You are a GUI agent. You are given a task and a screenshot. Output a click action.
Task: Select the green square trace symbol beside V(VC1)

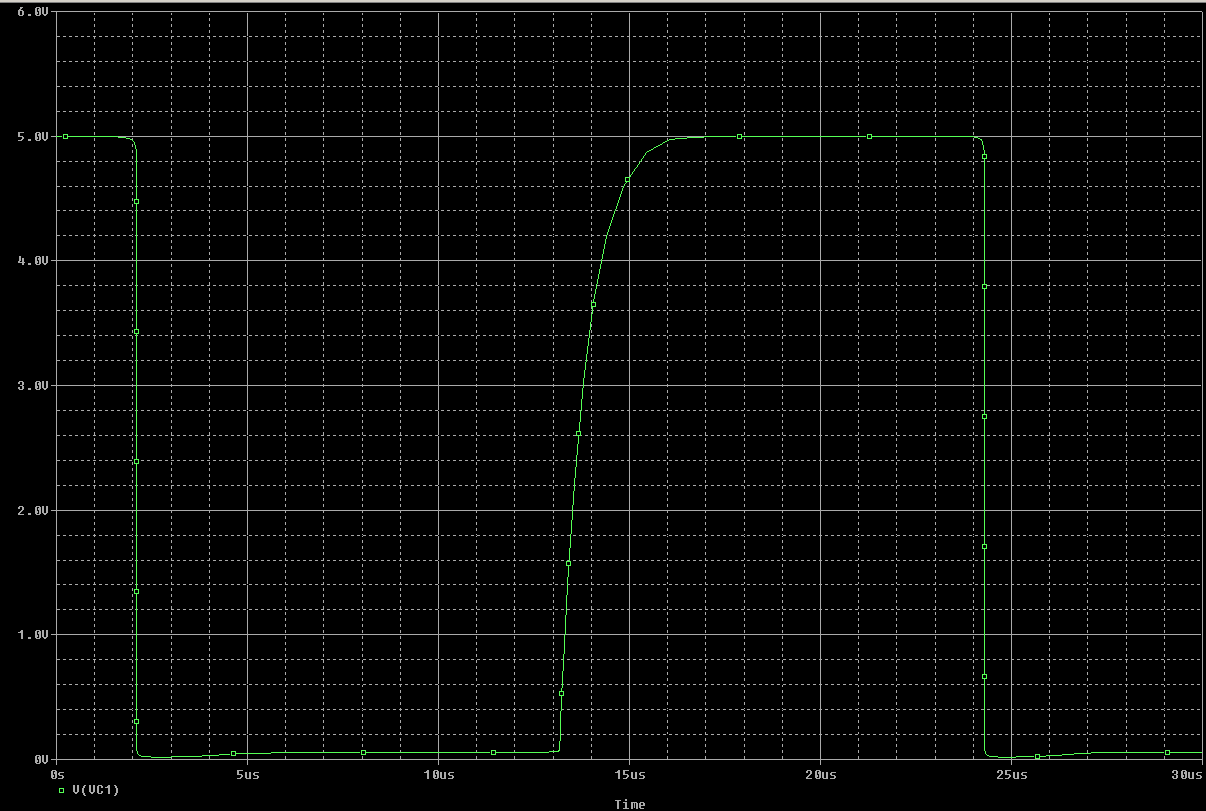click(62, 789)
